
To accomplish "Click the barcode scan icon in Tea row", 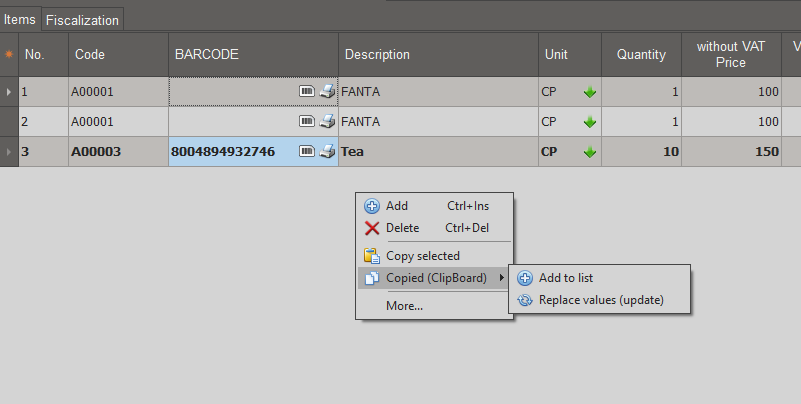I will tap(307, 152).
